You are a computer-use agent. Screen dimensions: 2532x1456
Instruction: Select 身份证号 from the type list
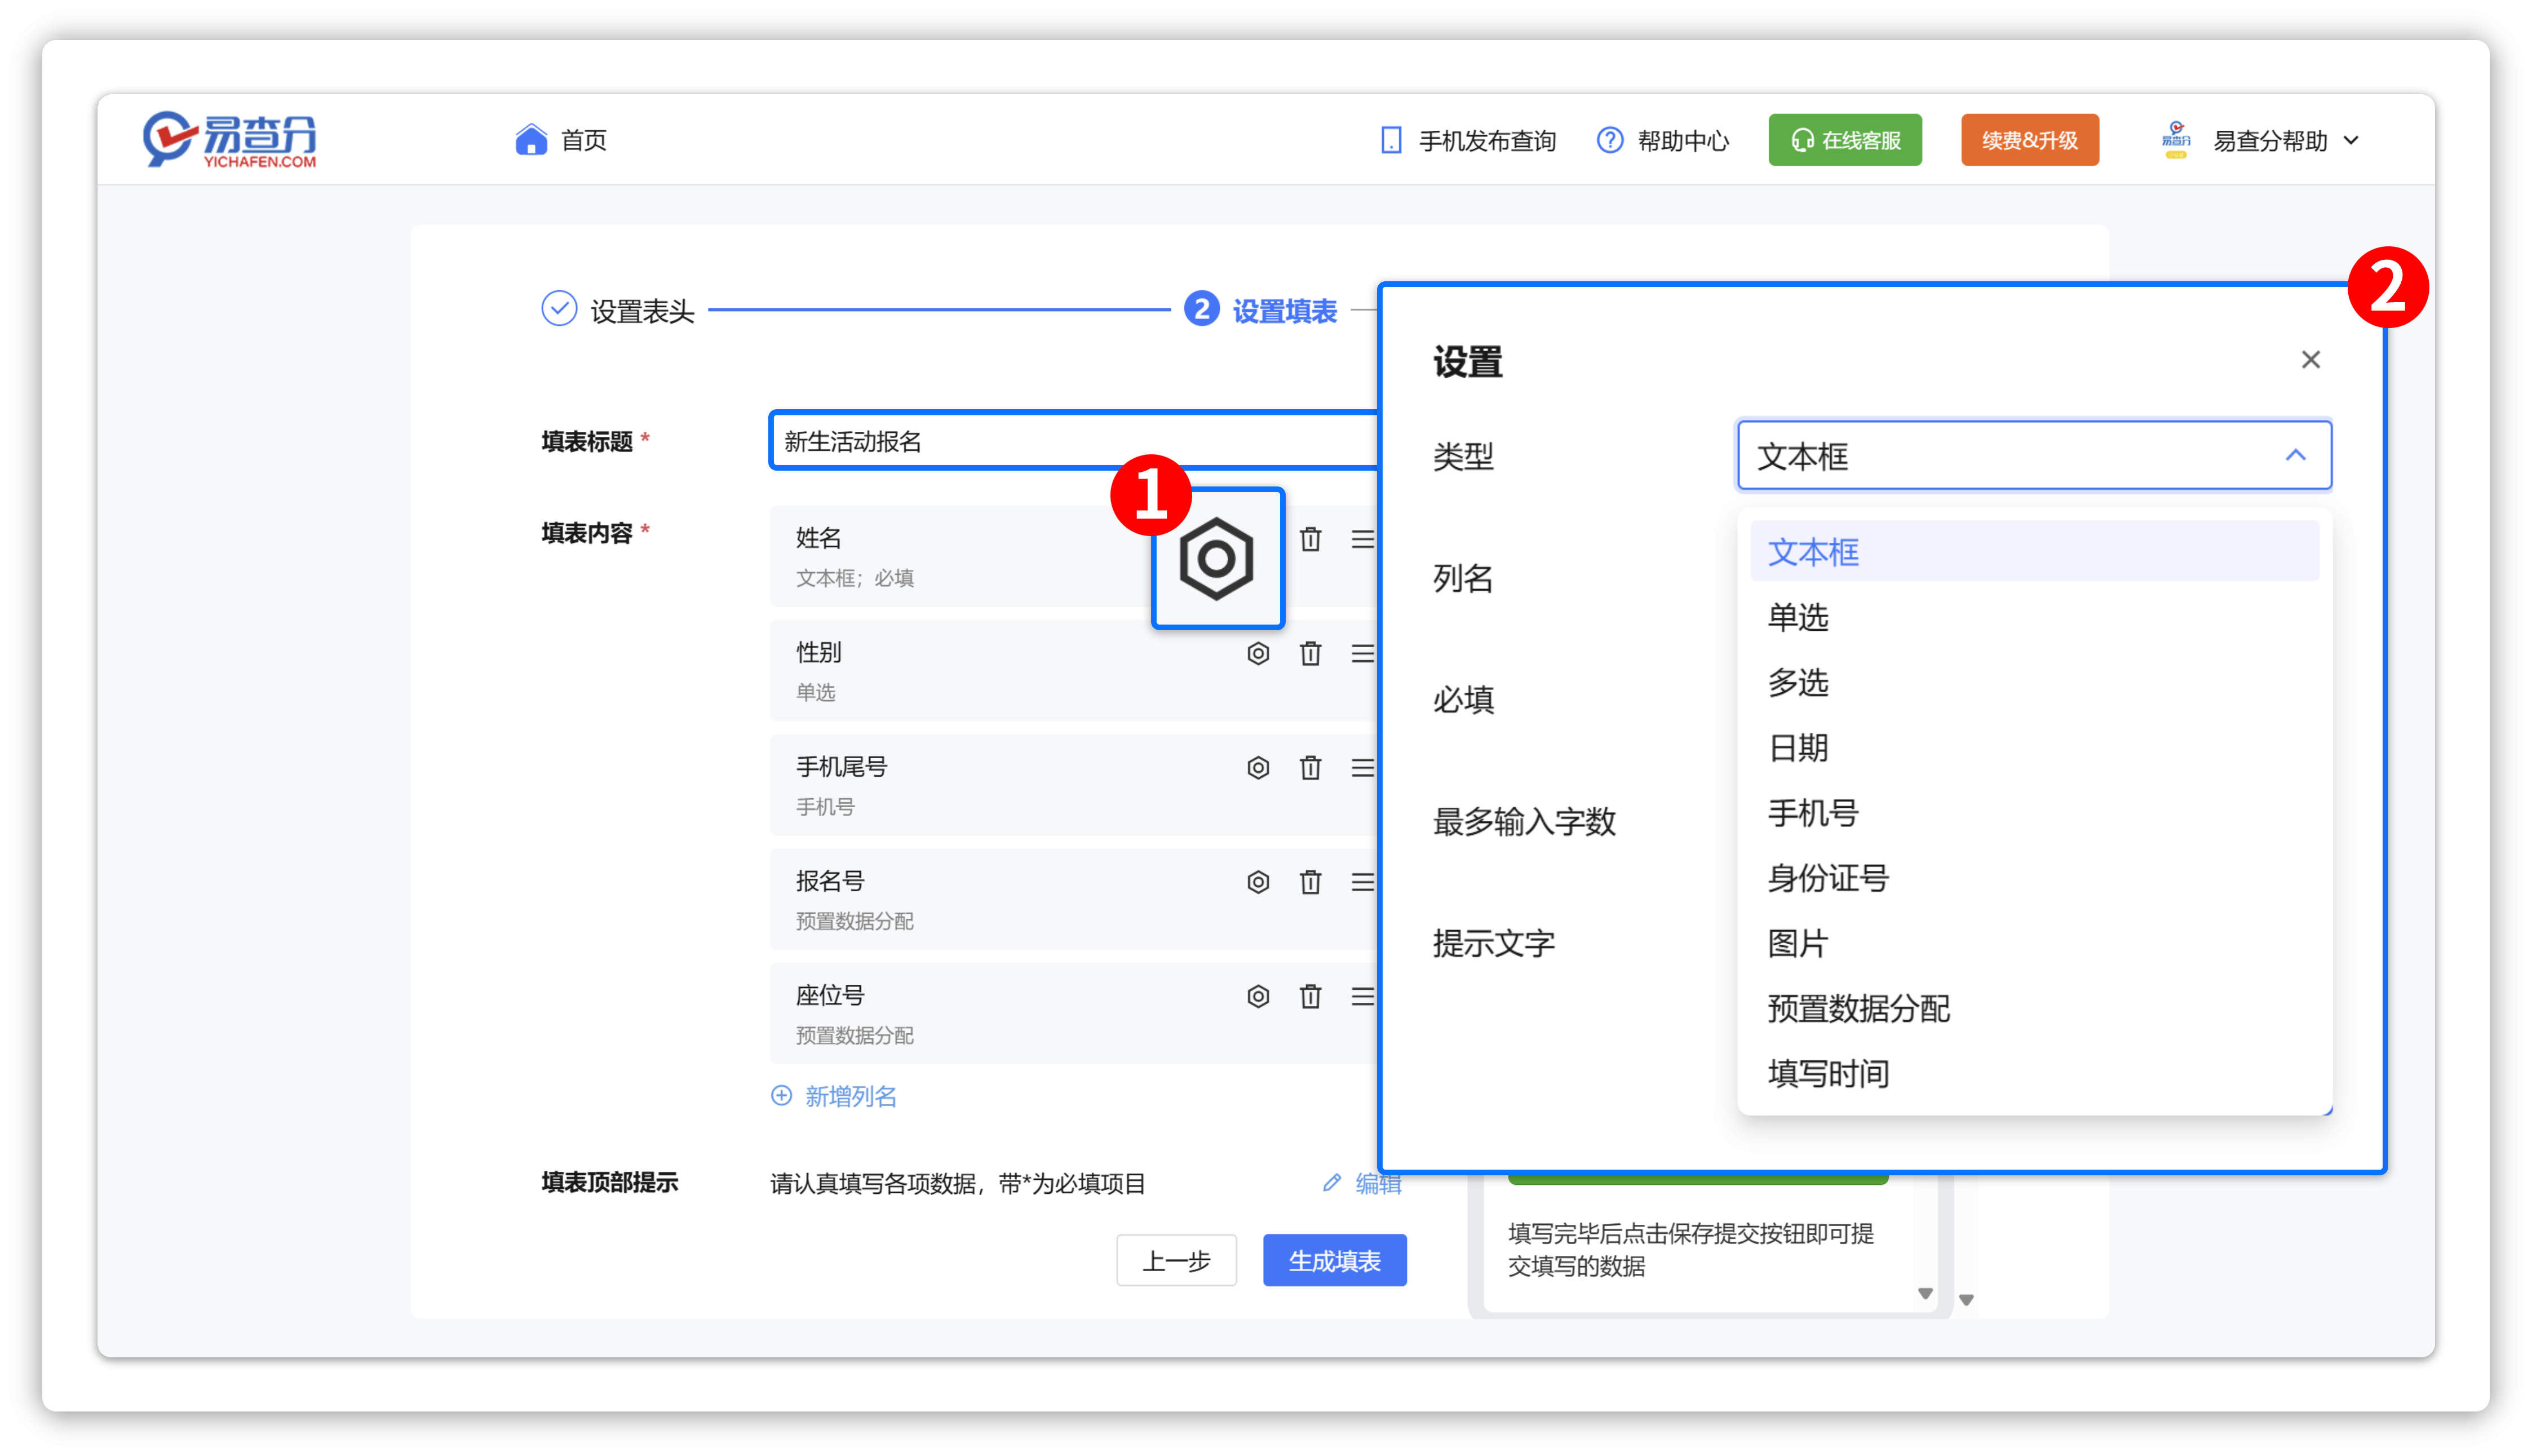[2034, 877]
